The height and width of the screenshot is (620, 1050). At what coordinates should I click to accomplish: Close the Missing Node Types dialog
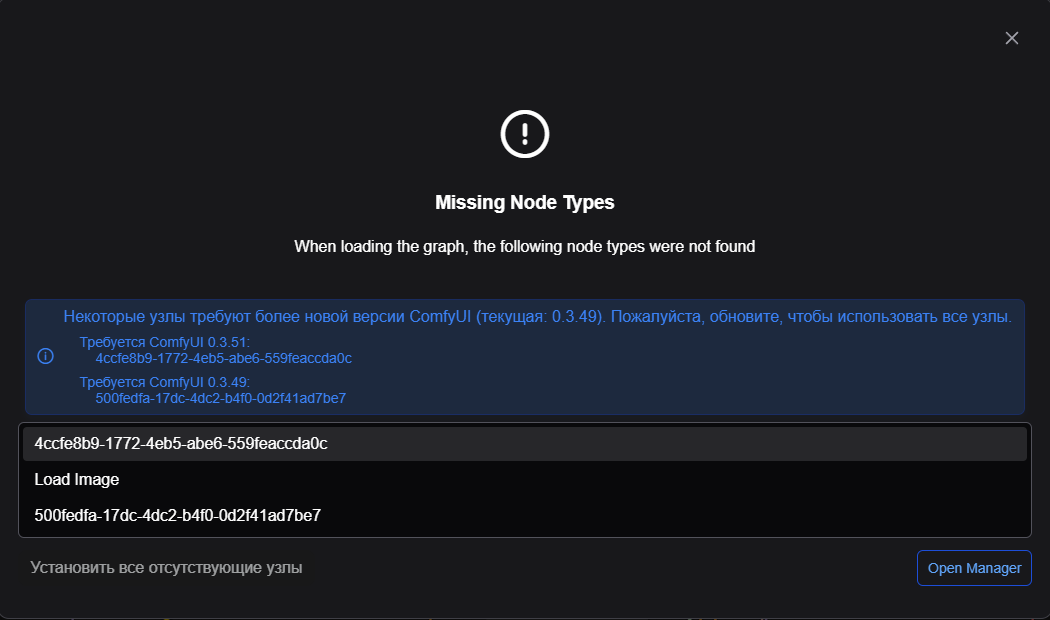point(1011,38)
